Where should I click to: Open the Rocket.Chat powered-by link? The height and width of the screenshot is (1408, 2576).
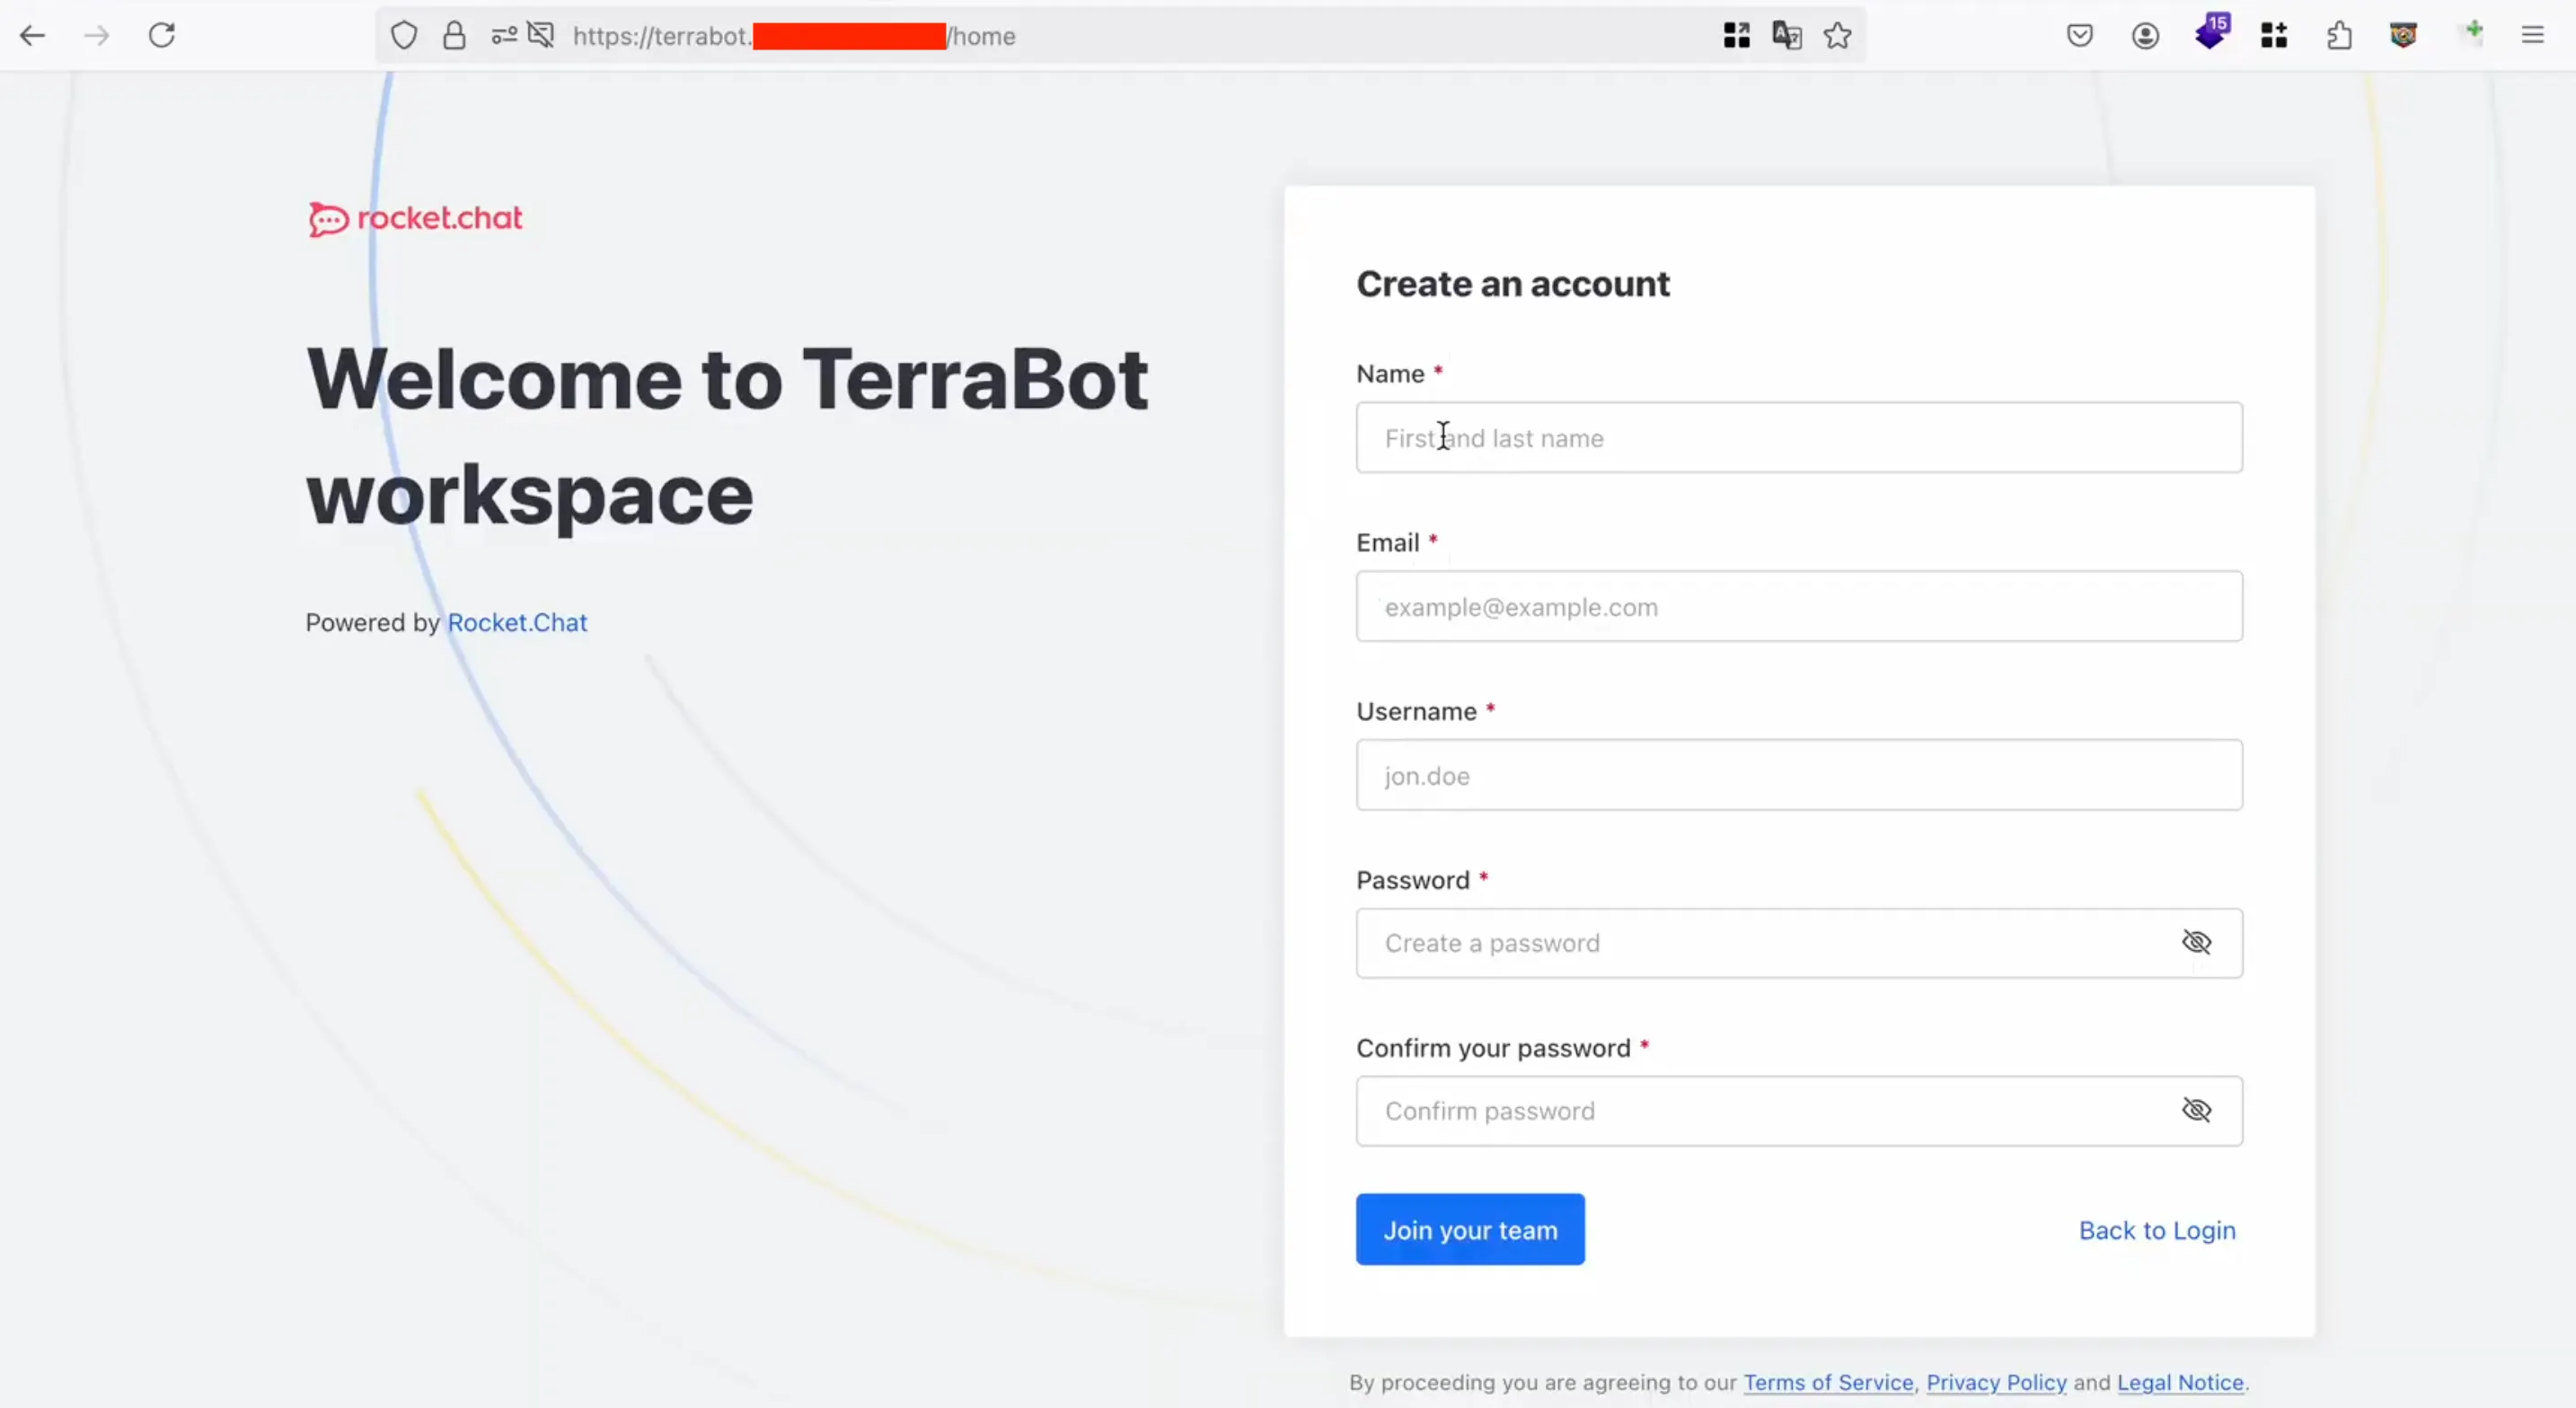pyautogui.click(x=517, y=622)
